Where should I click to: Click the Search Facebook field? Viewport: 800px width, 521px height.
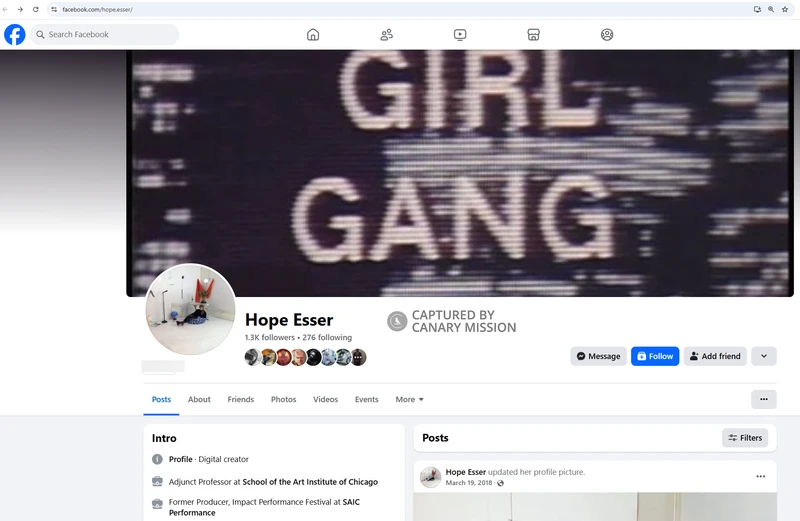pyautogui.click(x=105, y=35)
